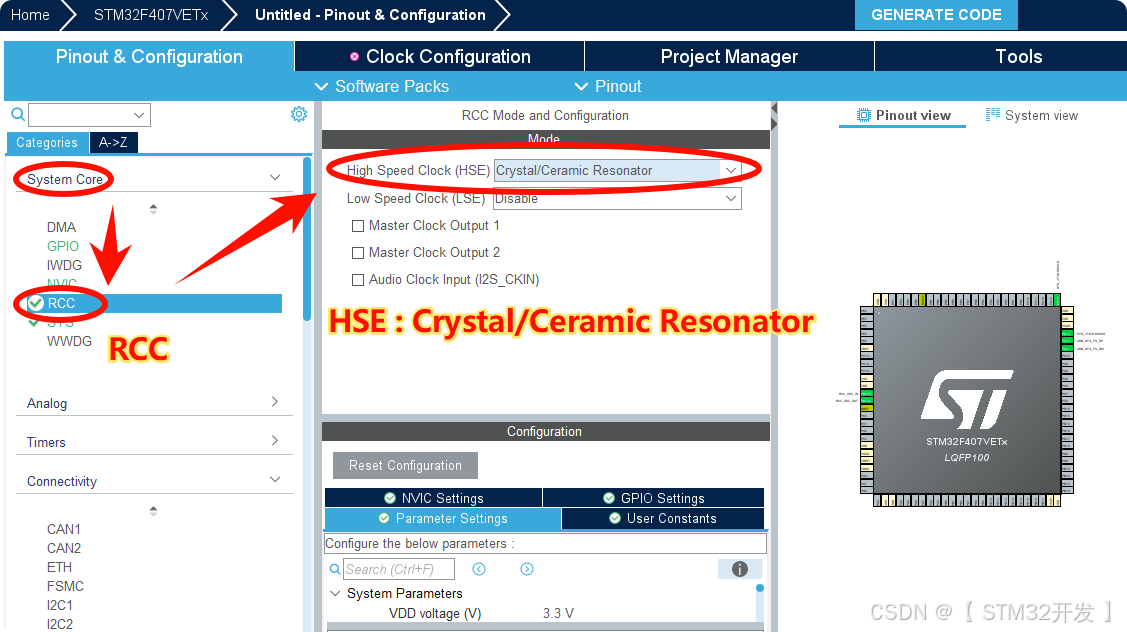Click Untitled - Pinout & Configuration breadcrumb
Viewport: 1127px width, 632px height.
click(x=370, y=14)
